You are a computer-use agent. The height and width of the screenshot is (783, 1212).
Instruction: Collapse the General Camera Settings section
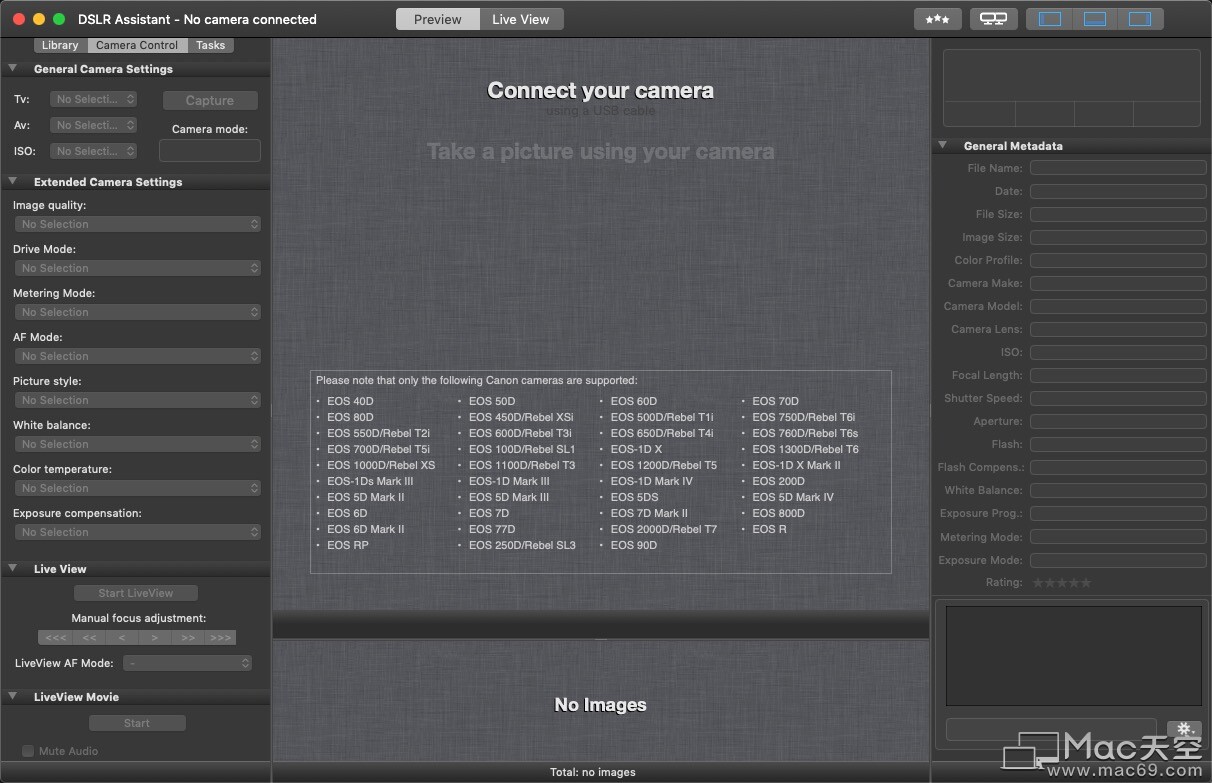(x=12, y=69)
